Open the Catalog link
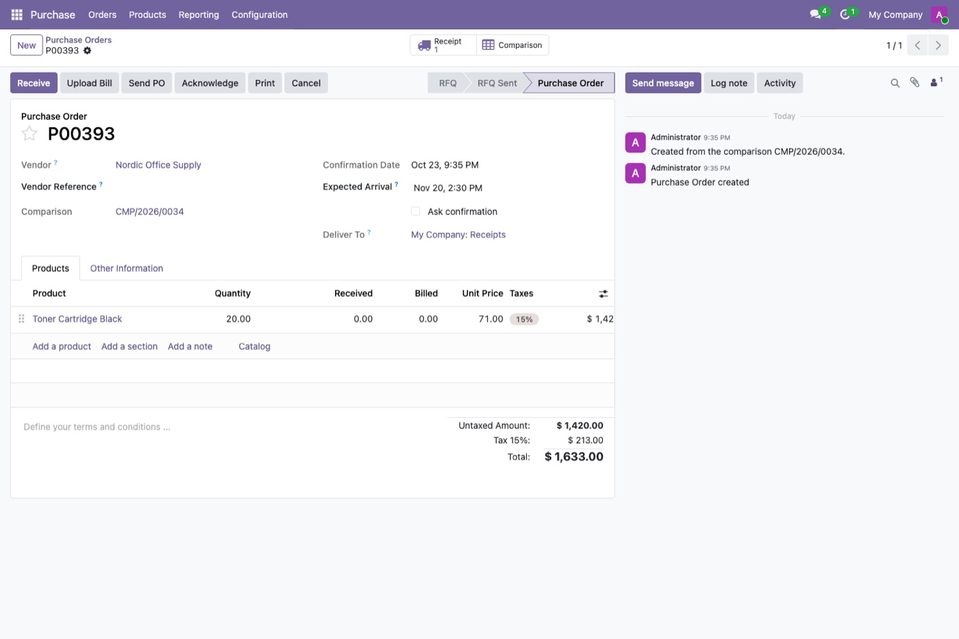Screen dimensions: 959x639 click(x=254, y=346)
